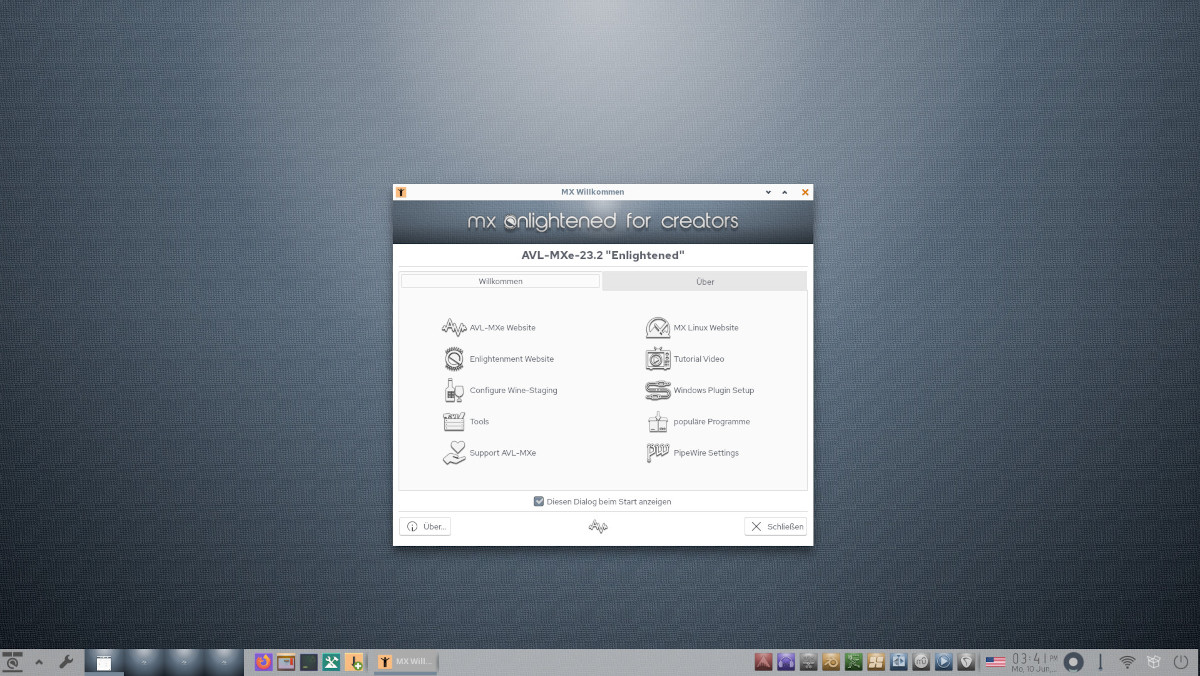Minimize the MX Willkommen window
Image resolution: width=1200 pixels, height=676 pixels.
(768, 192)
